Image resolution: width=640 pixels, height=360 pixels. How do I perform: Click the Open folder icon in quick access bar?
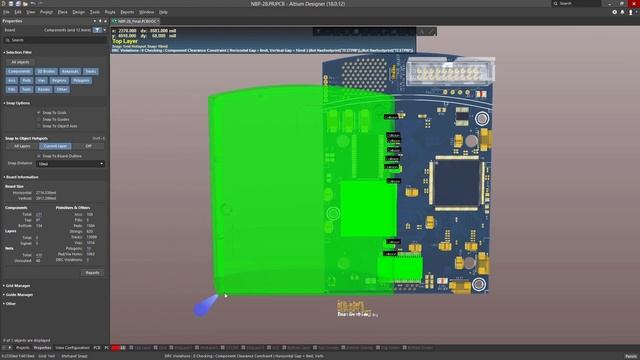coord(25,4)
